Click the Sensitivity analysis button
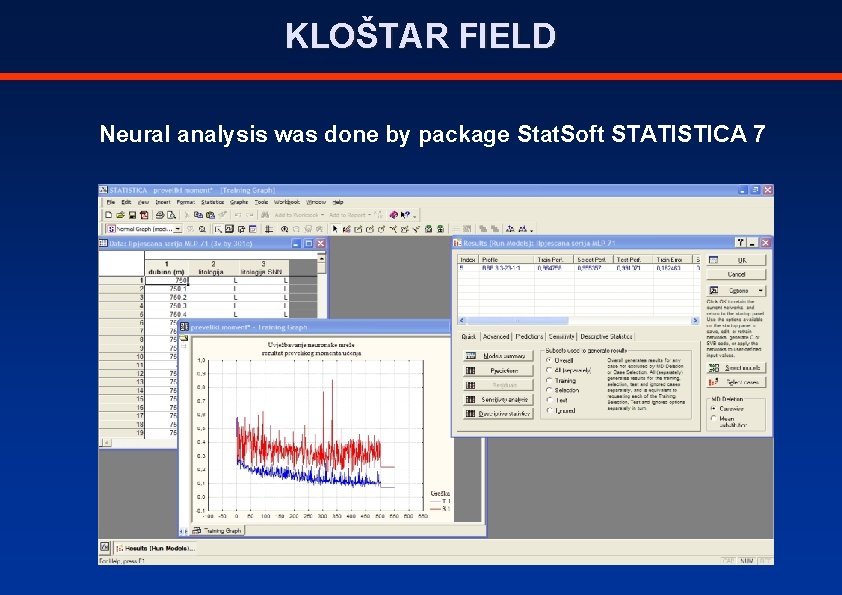This screenshot has height=595, width=842. coord(498,400)
